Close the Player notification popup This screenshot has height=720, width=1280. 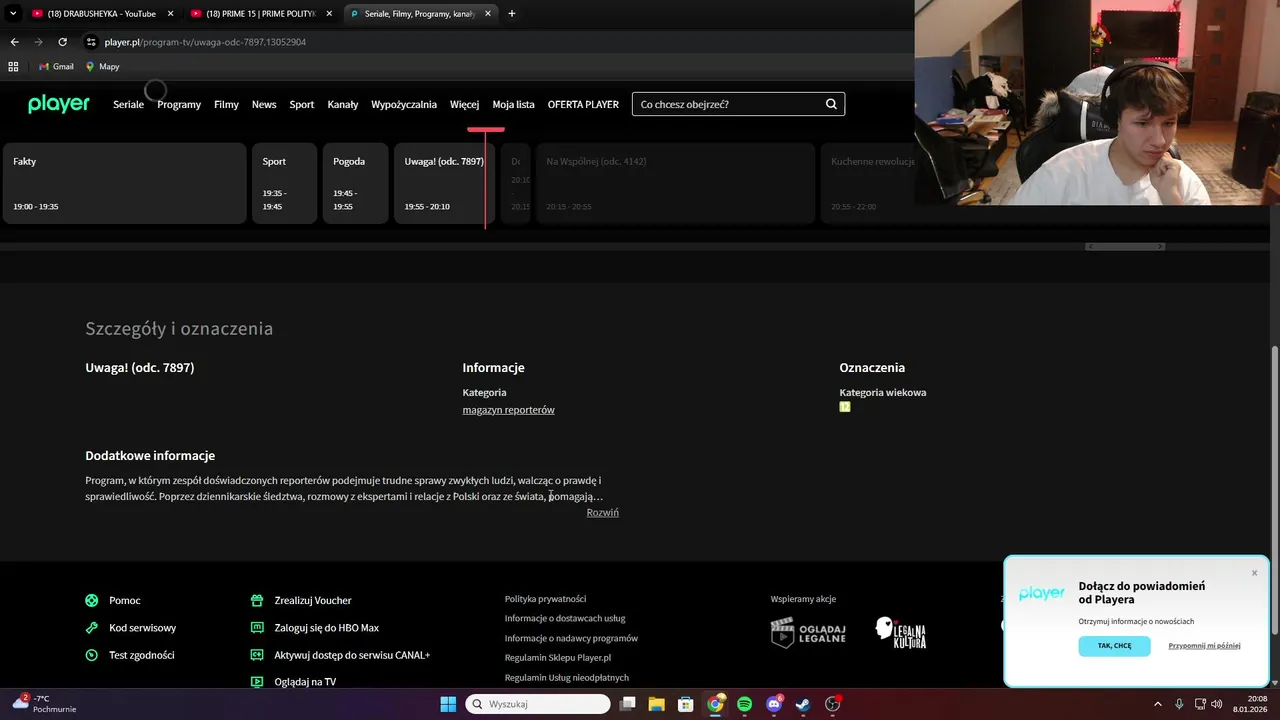tap(1254, 573)
